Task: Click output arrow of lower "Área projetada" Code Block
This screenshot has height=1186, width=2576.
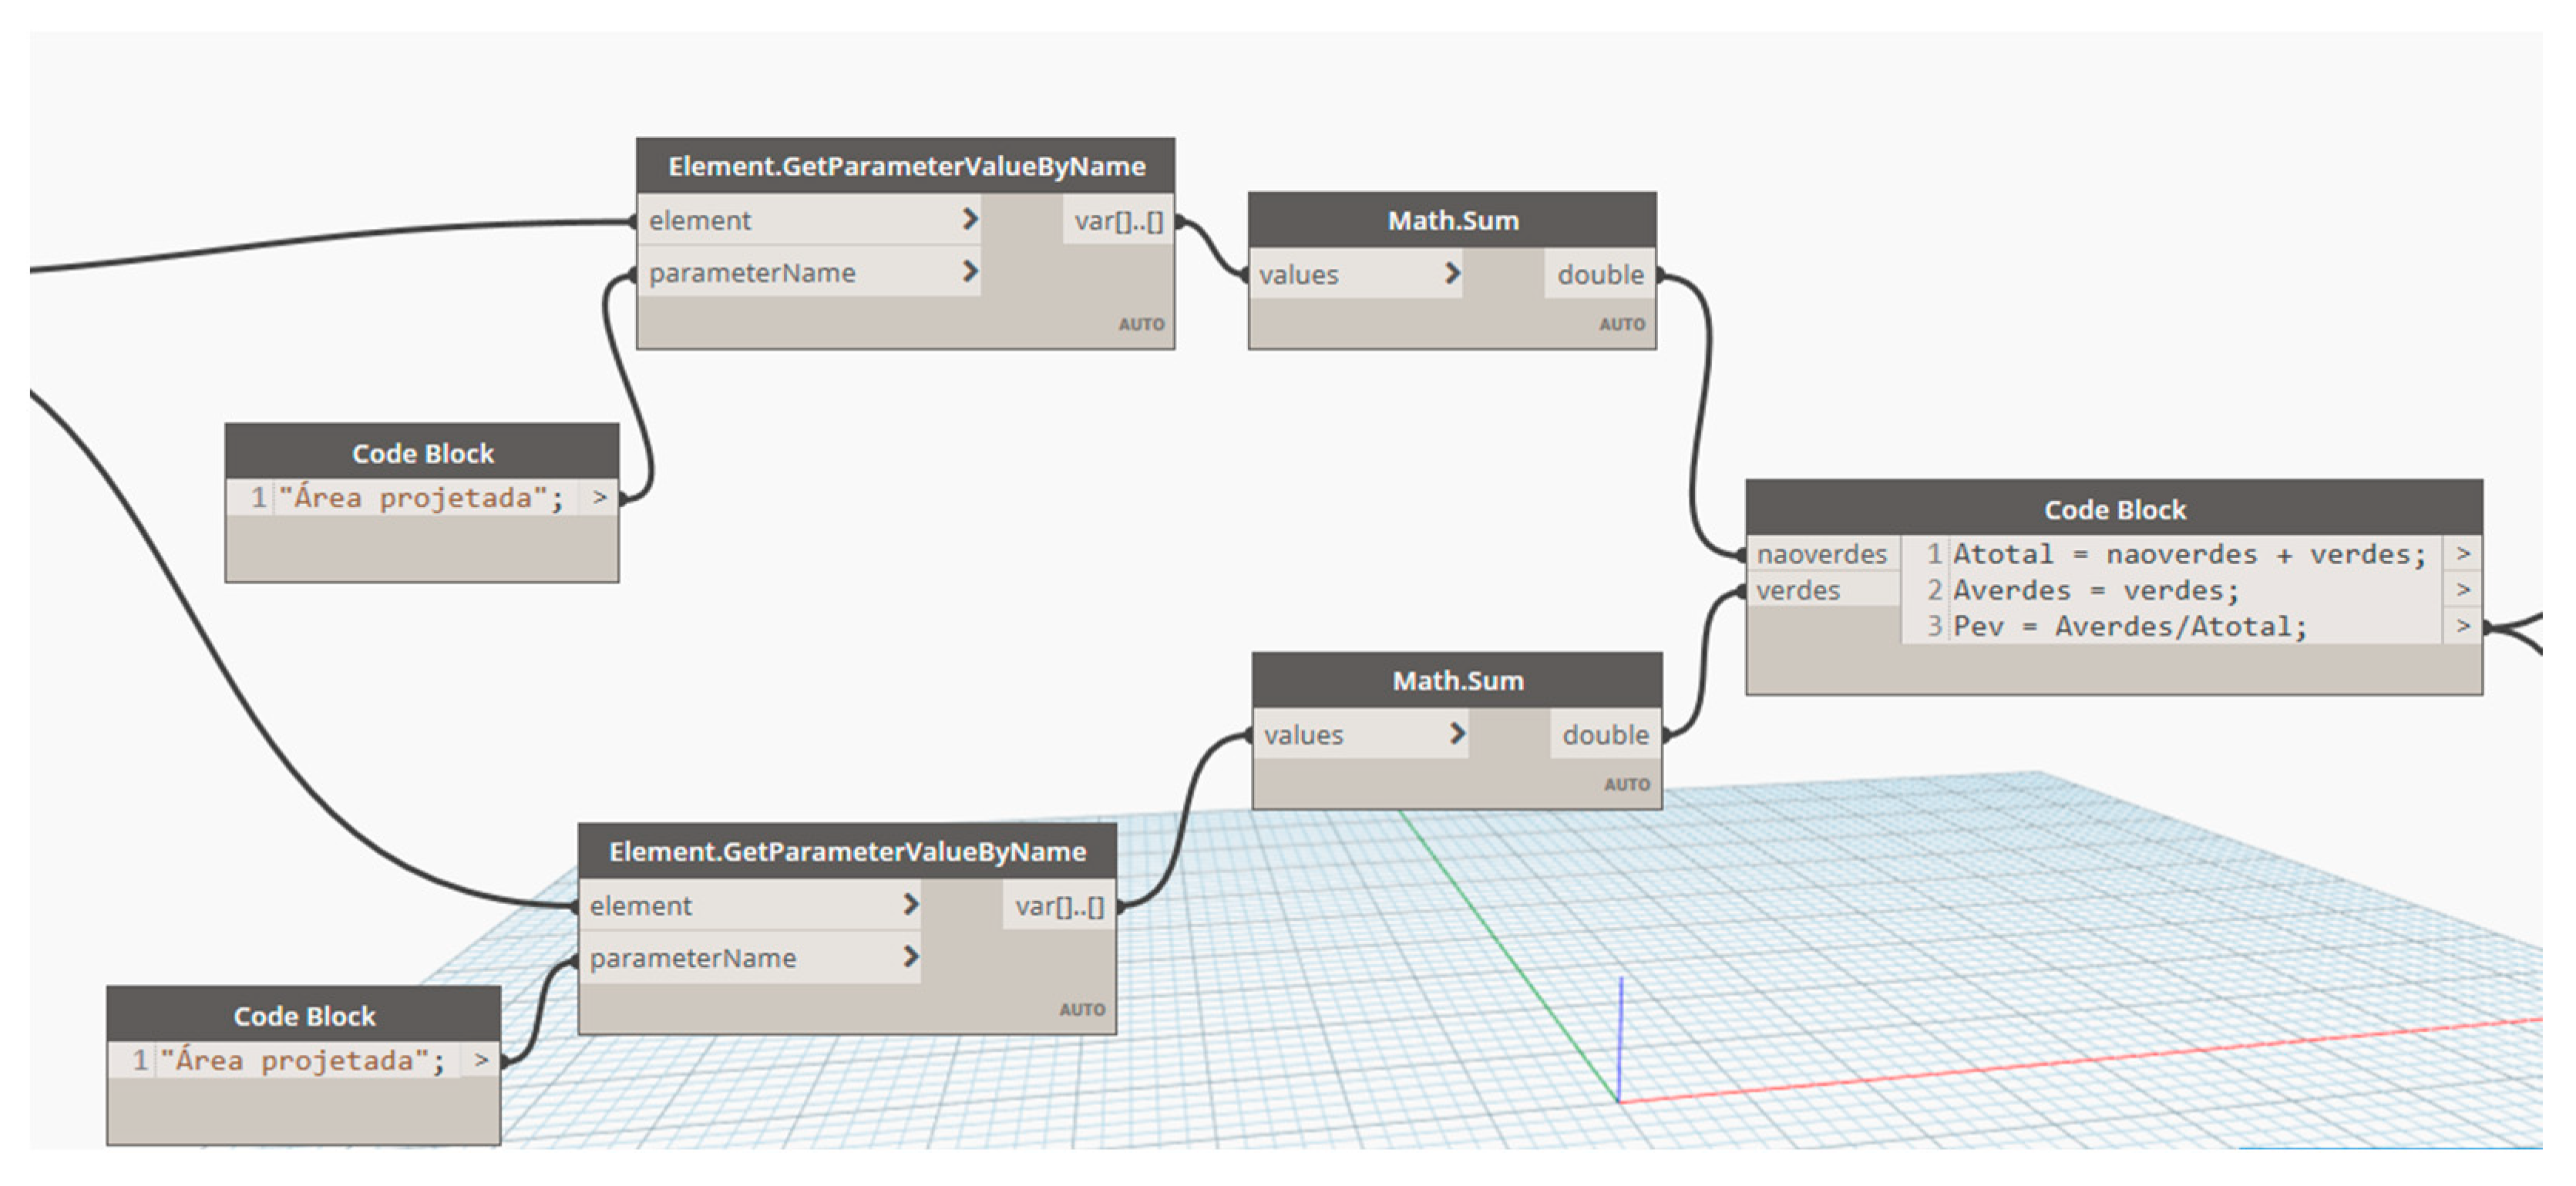Action: [x=481, y=1059]
